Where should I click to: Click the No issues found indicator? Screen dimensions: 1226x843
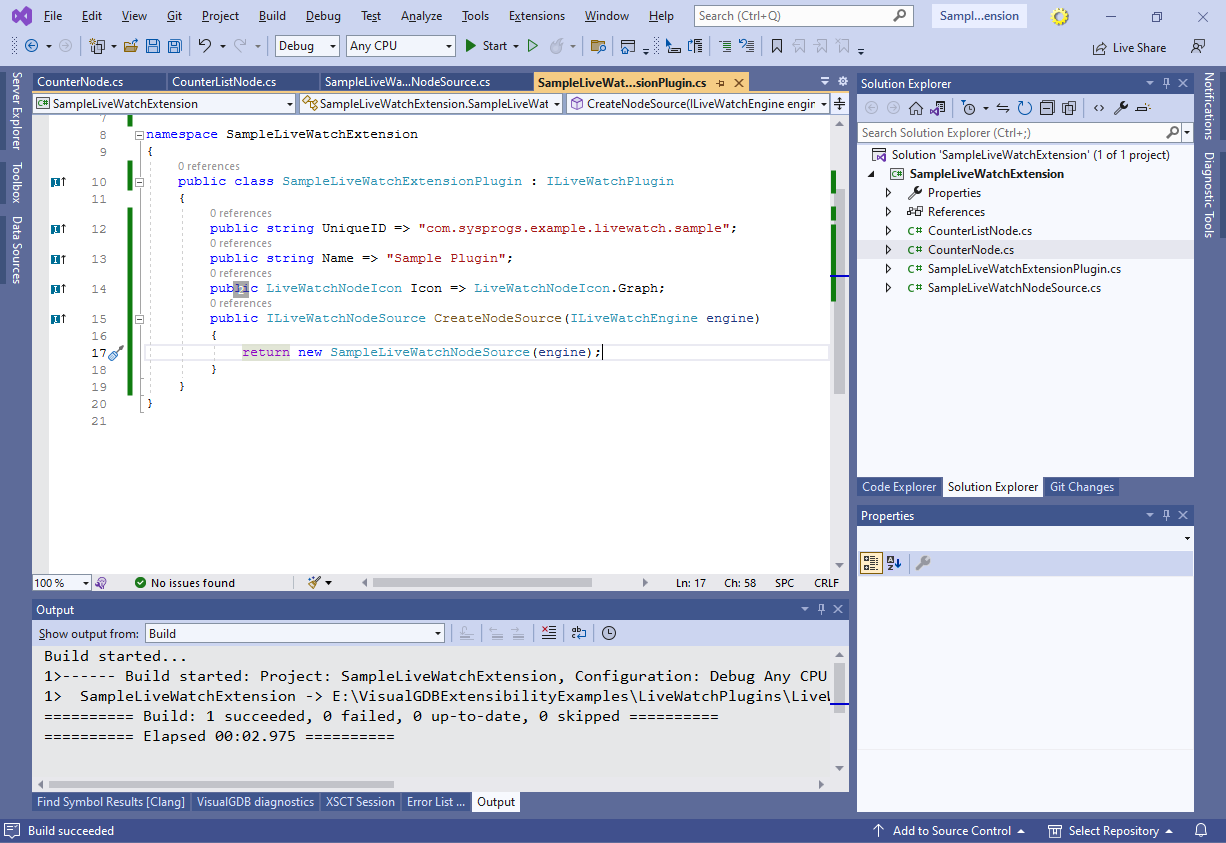[x=185, y=583]
